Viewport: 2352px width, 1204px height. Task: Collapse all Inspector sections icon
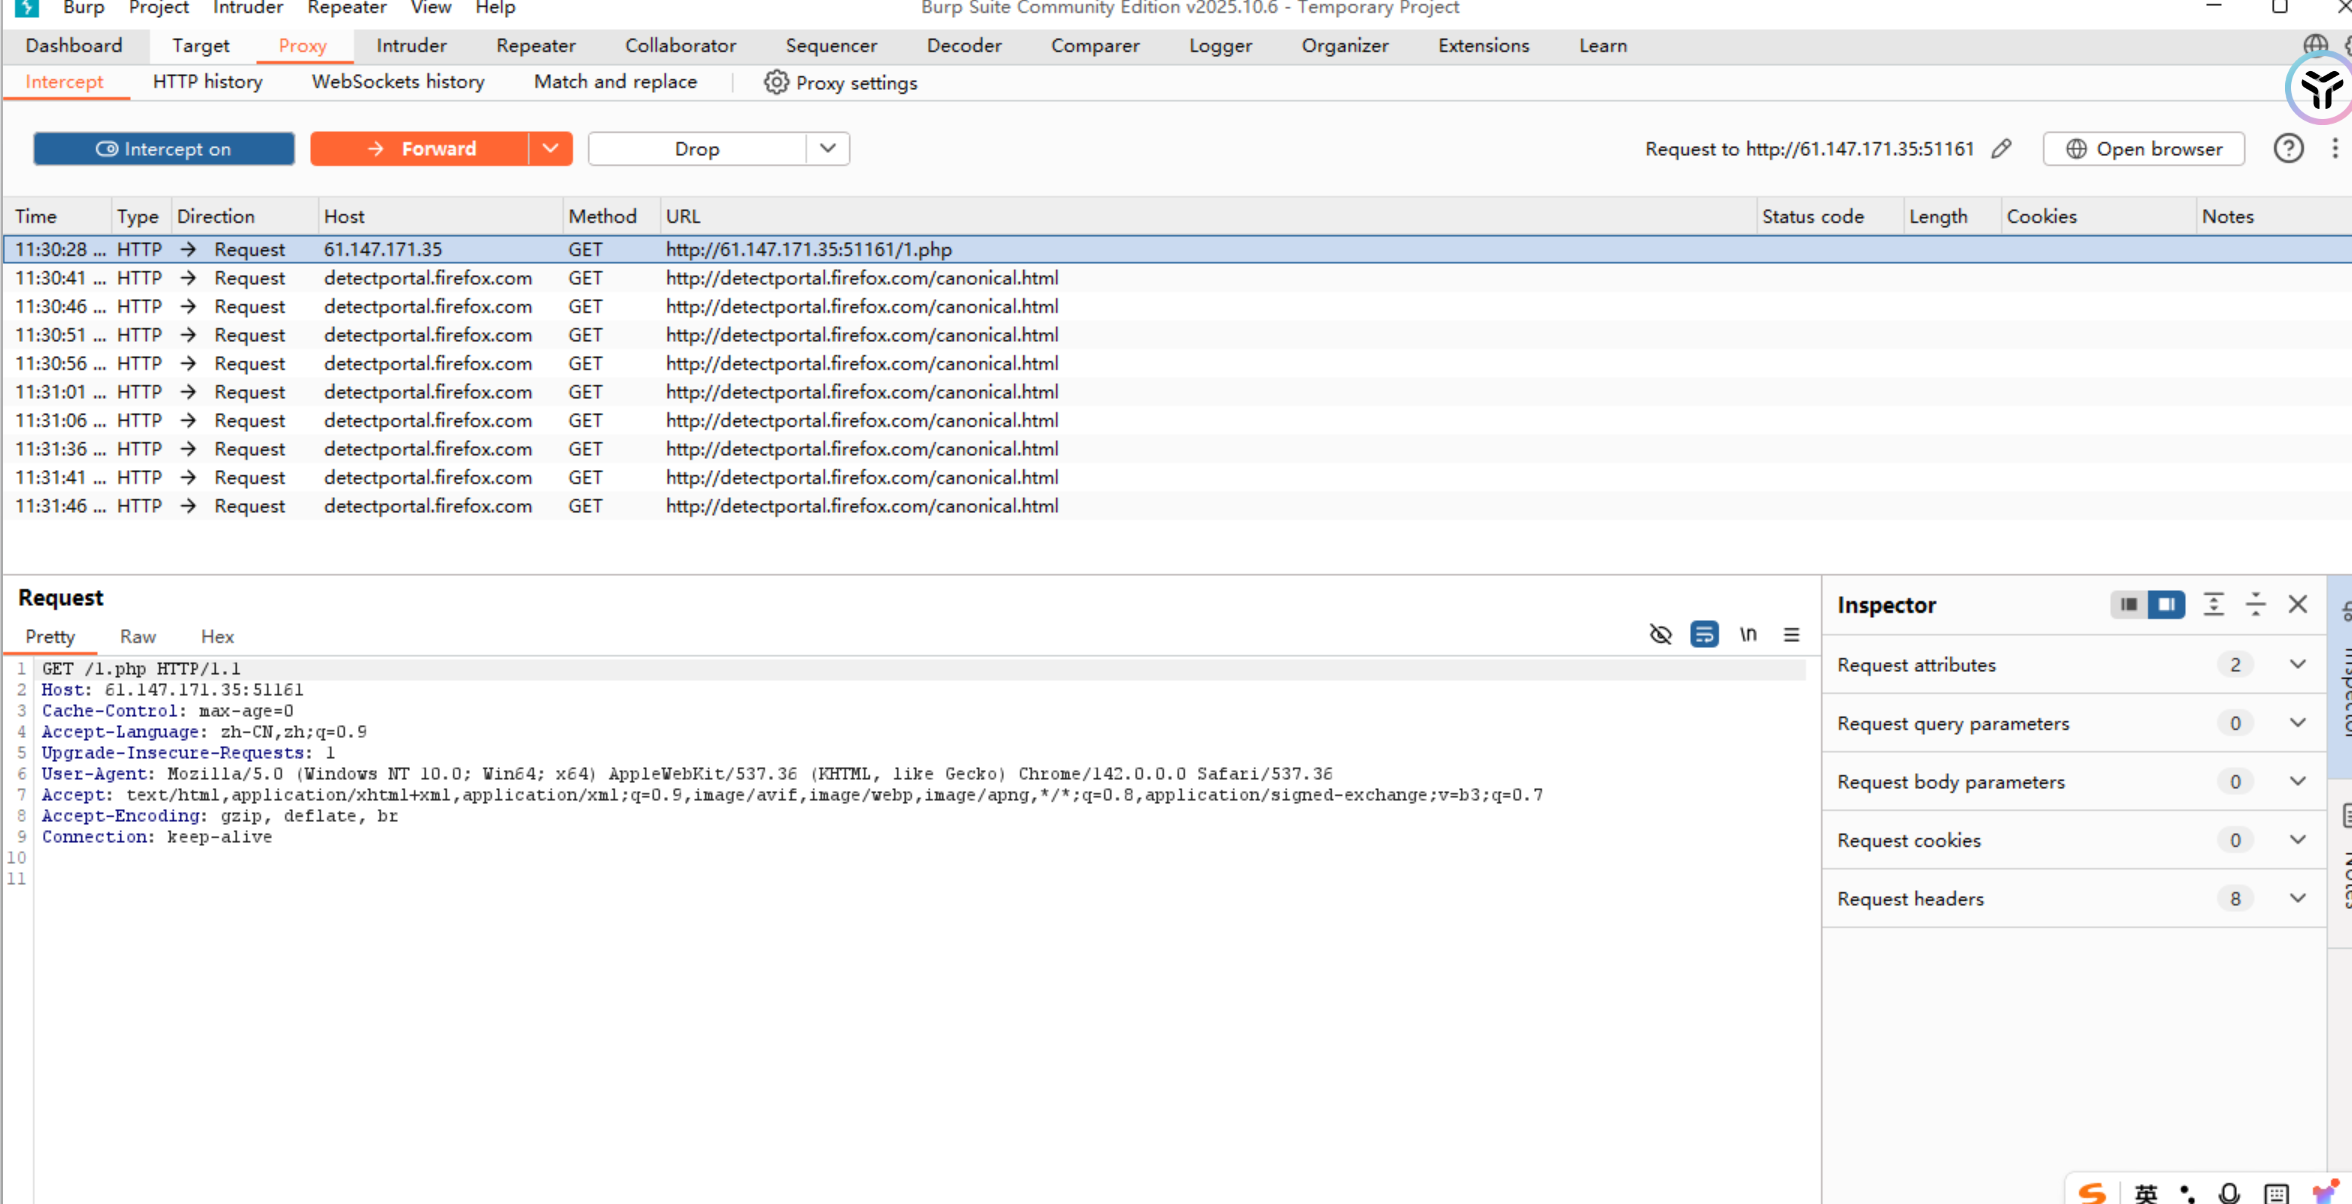point(2255,604)
